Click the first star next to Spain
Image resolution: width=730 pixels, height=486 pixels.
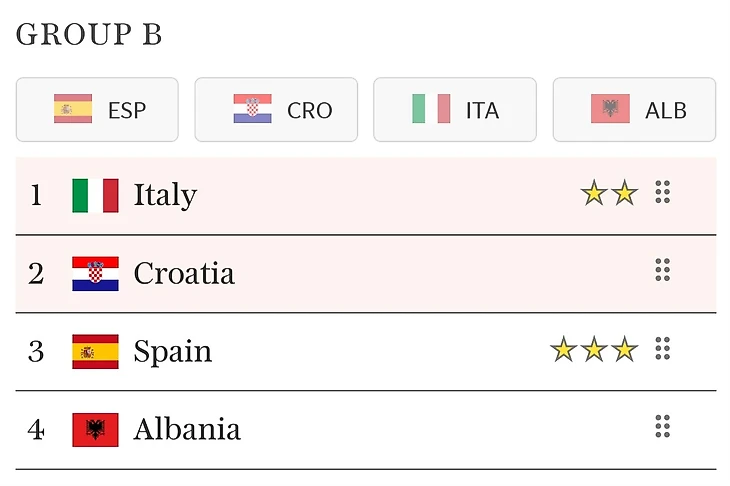(x=564, y=350)
